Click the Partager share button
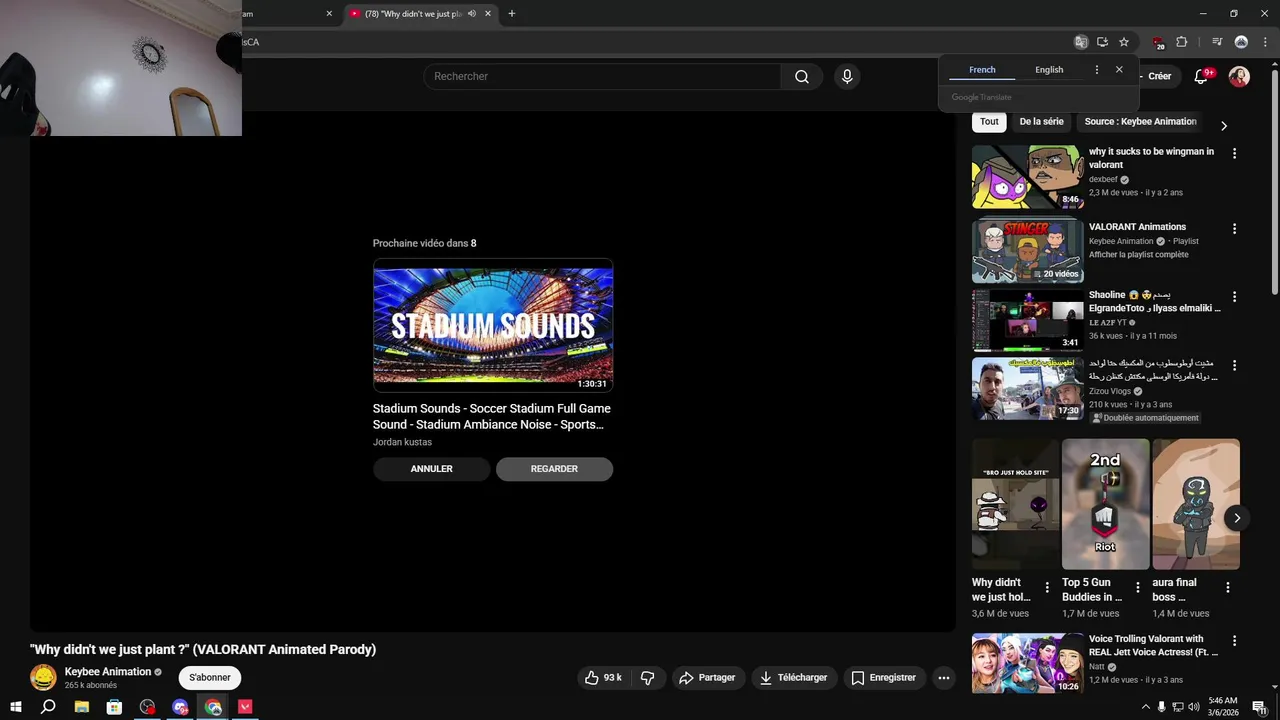Screen dimensions: 1280x720 coord(707,678)
